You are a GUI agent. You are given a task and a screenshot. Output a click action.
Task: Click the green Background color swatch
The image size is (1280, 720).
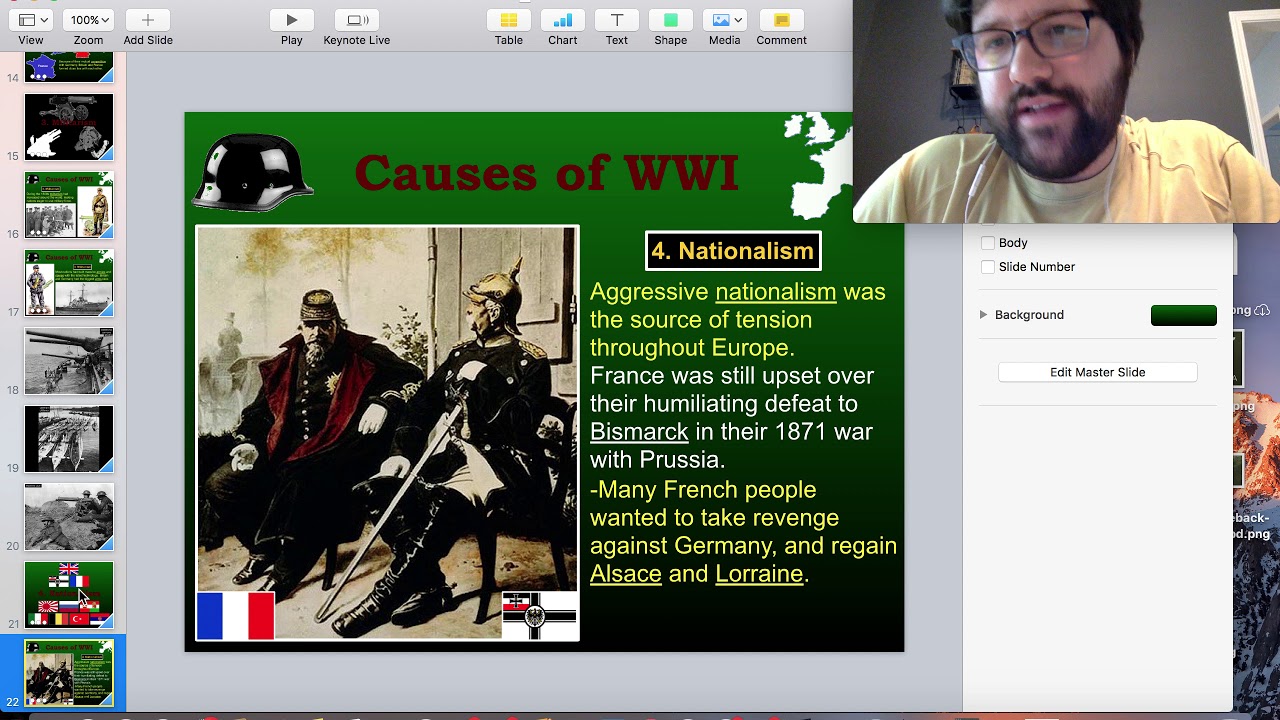click(x=1184, y=315)
